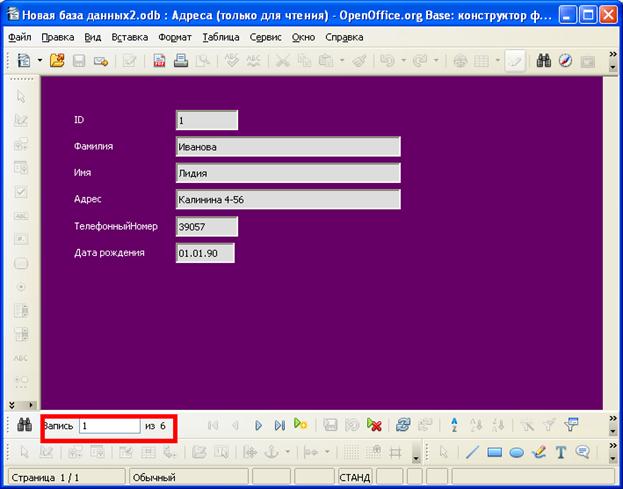Click the New document icon
This screenshot has width=623, height=489.
24,61
